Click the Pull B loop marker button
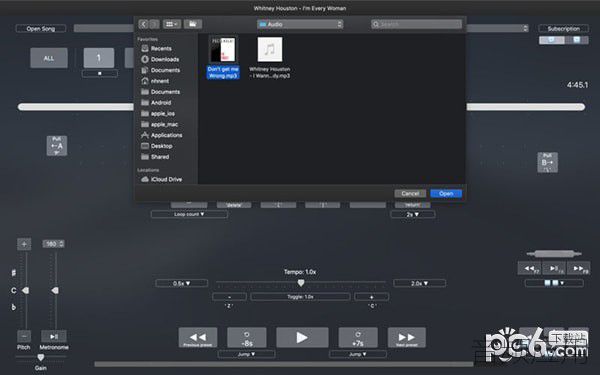Image resolution: width=600 pixels, height=375 pixels. coord(548,162)
